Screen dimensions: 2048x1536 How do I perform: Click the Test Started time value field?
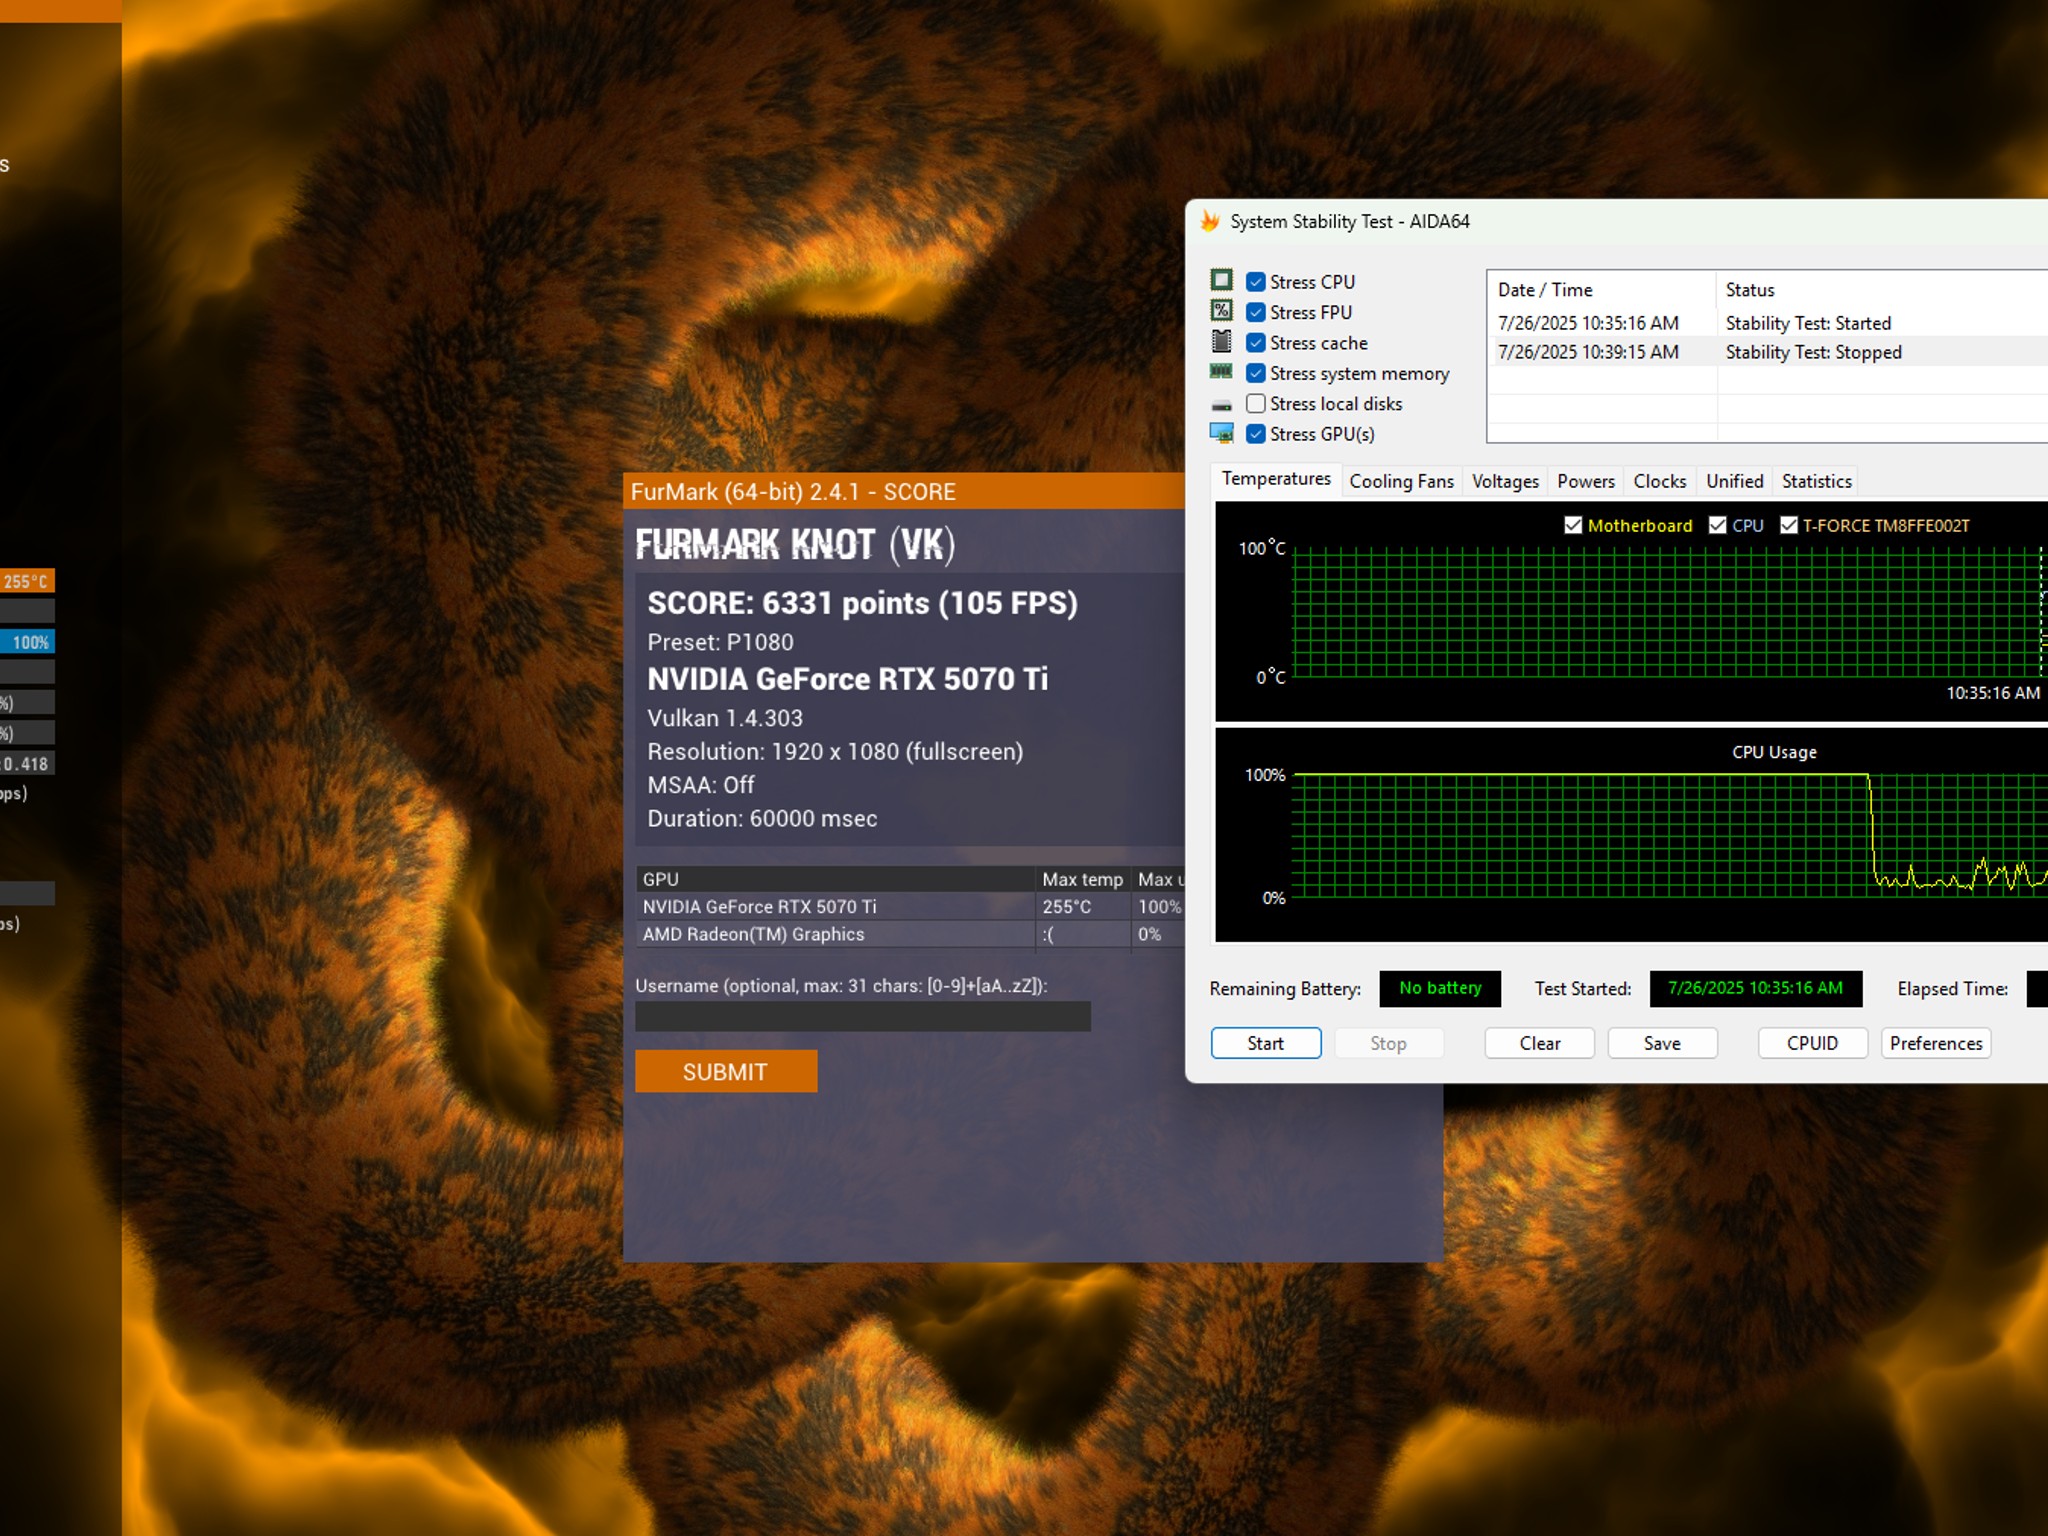(x=1756, y=988)
